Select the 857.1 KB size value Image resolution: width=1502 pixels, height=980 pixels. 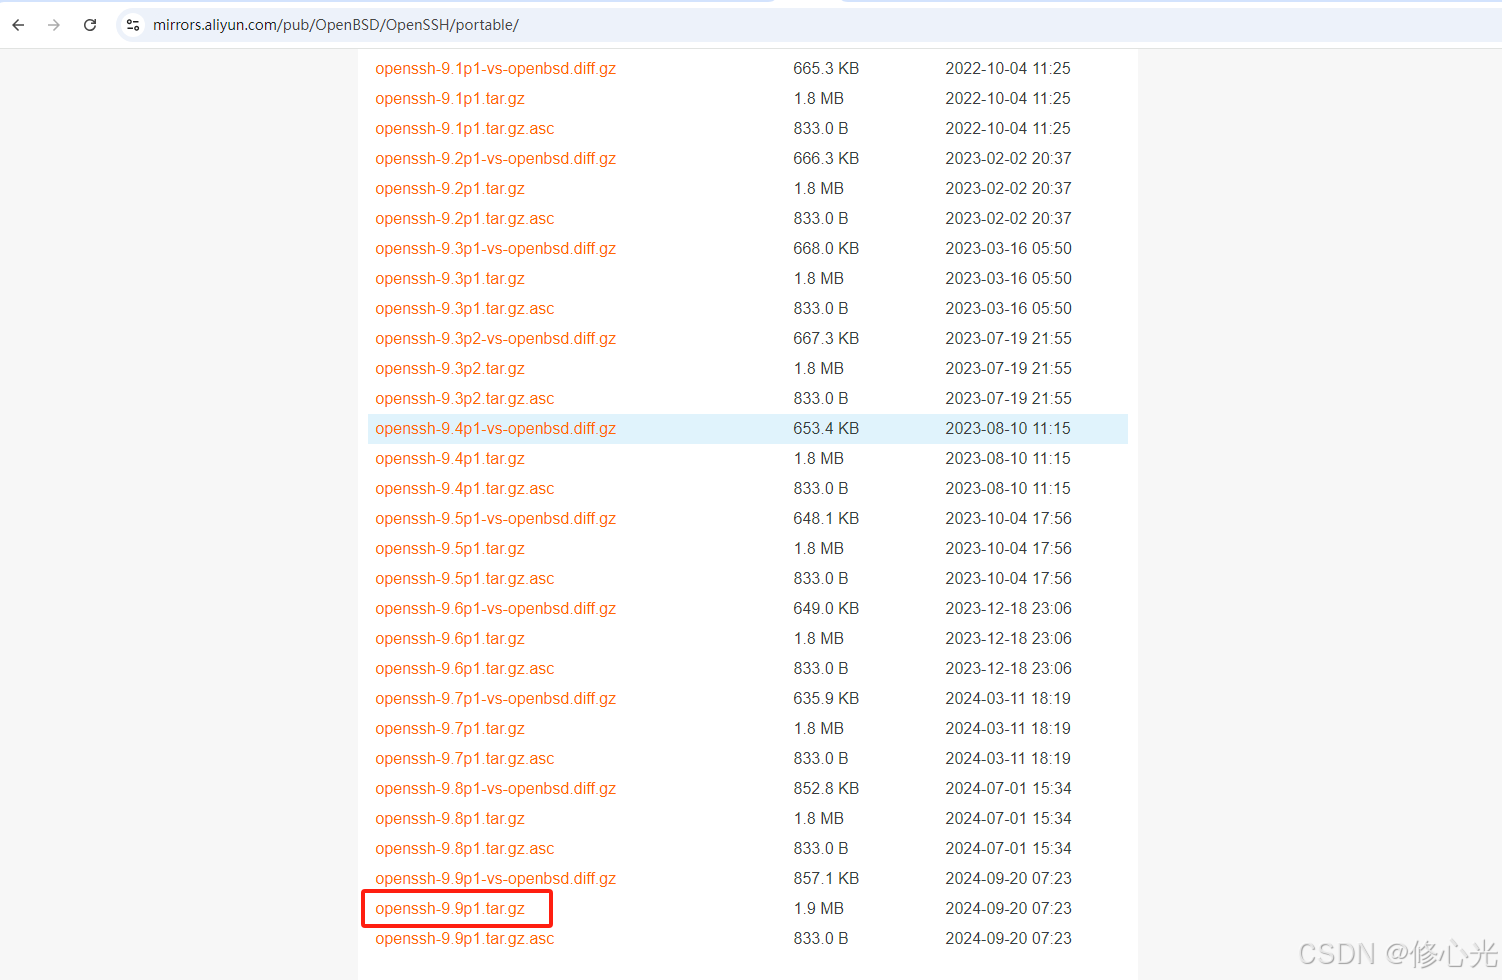pyautogui.click(x=826, y=878)
